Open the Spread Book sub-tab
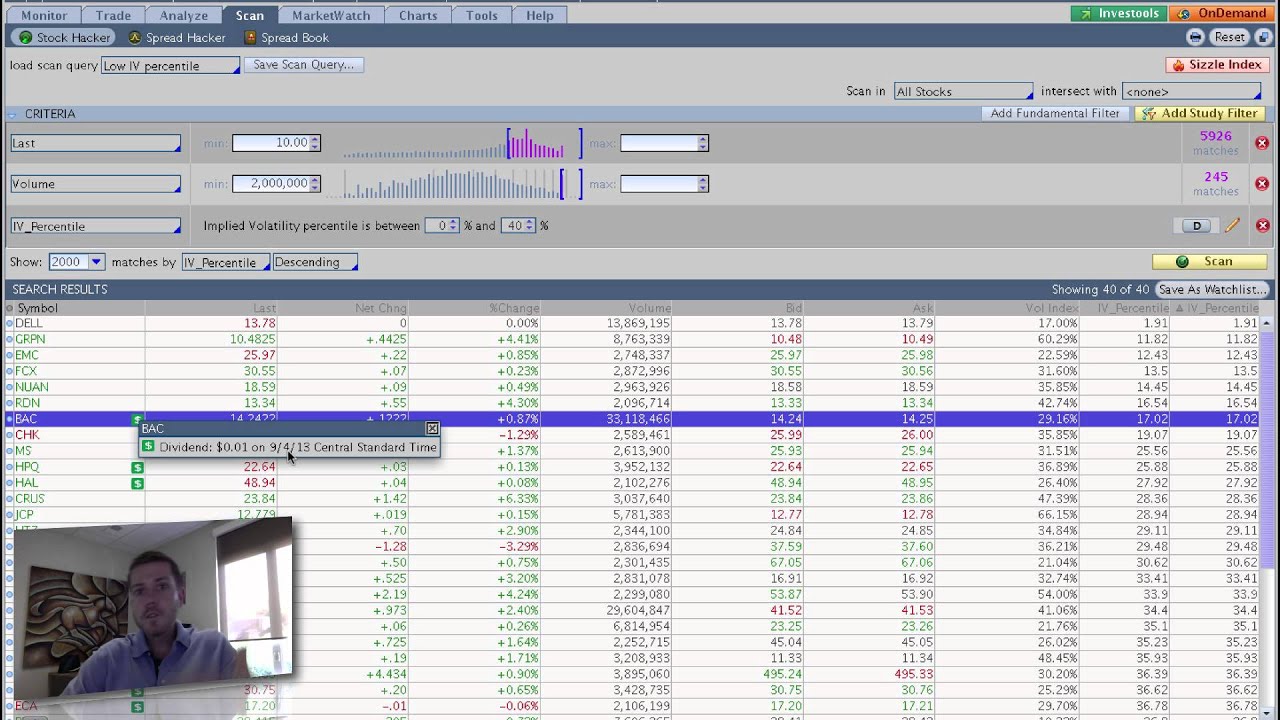This screenshot has width=1280, height=720. pos(285,37)
